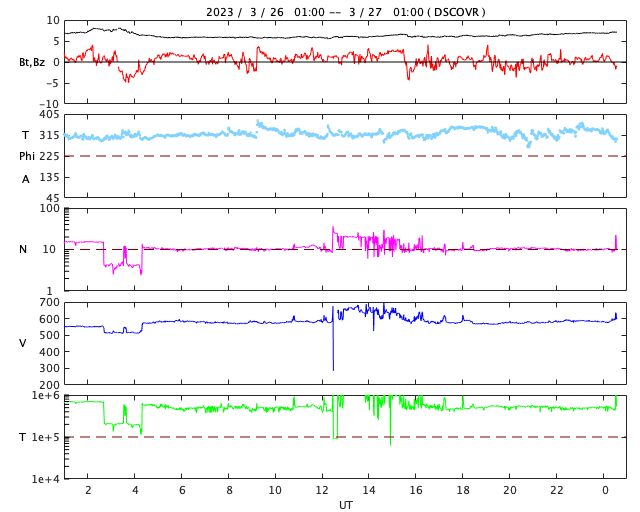Click the "Bt,Bz" axis label
Screen dimensions: 640x512
pyautogui.click(x=31, y=63)
